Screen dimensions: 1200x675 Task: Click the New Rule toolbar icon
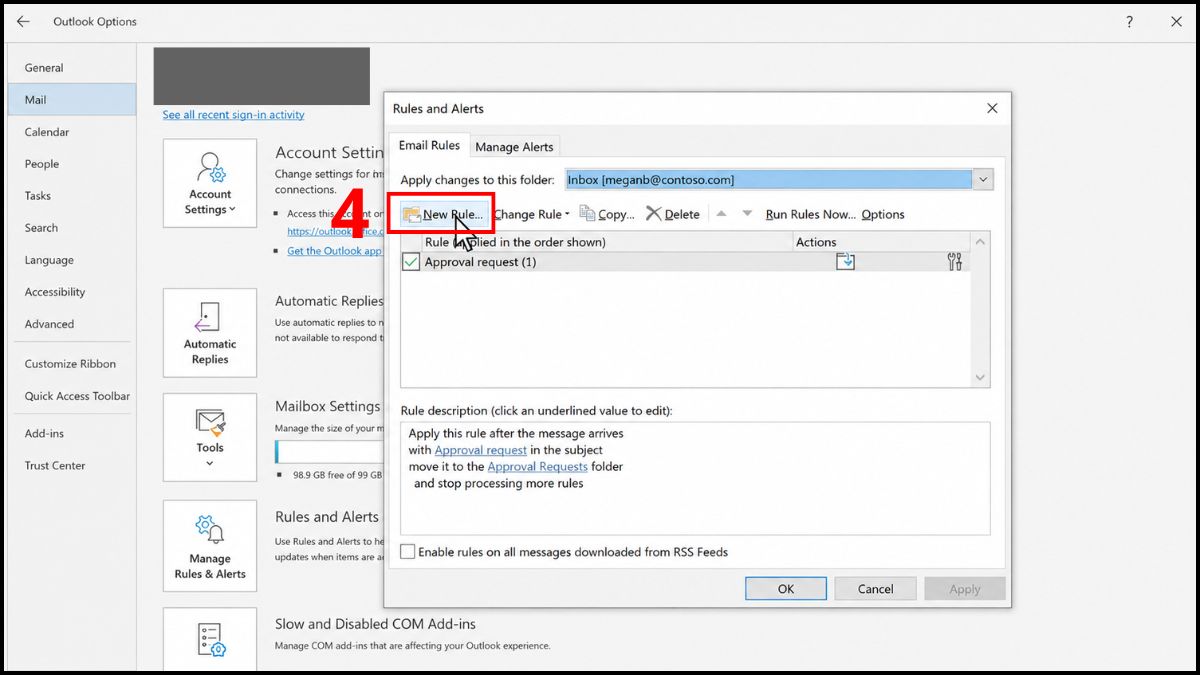point(412,214)
